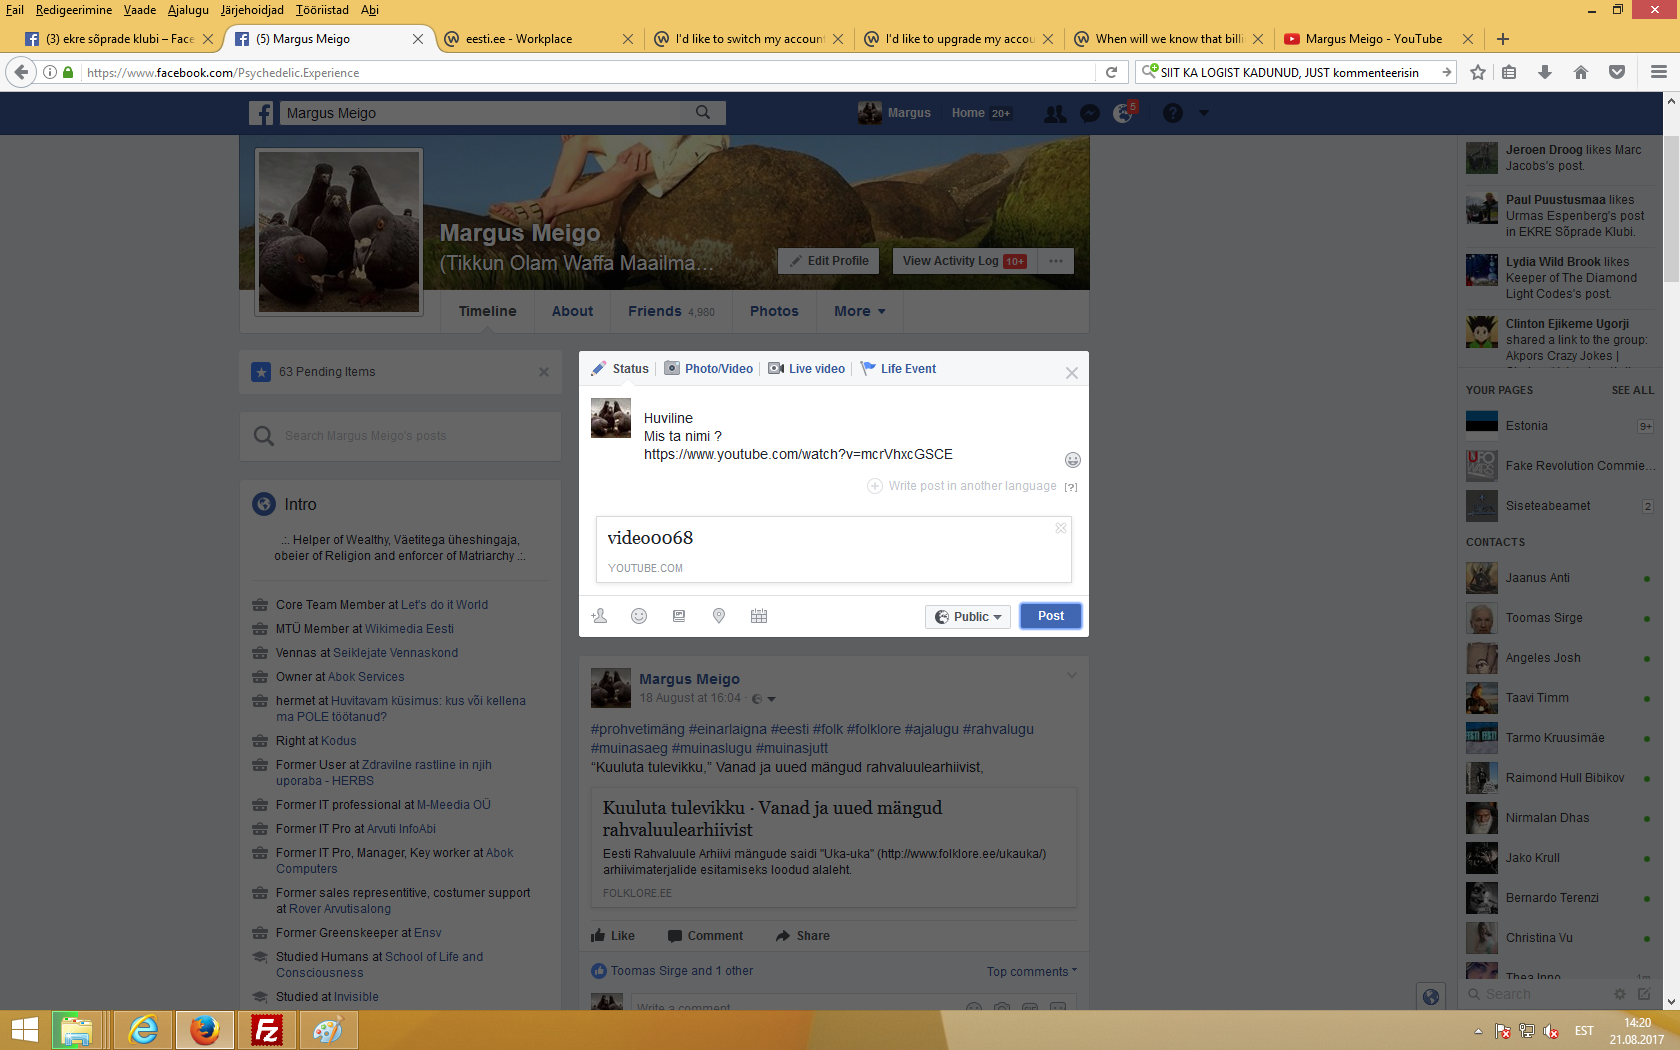
Task: Bookmark this page with the star icon
Action: pos(1478,72)
